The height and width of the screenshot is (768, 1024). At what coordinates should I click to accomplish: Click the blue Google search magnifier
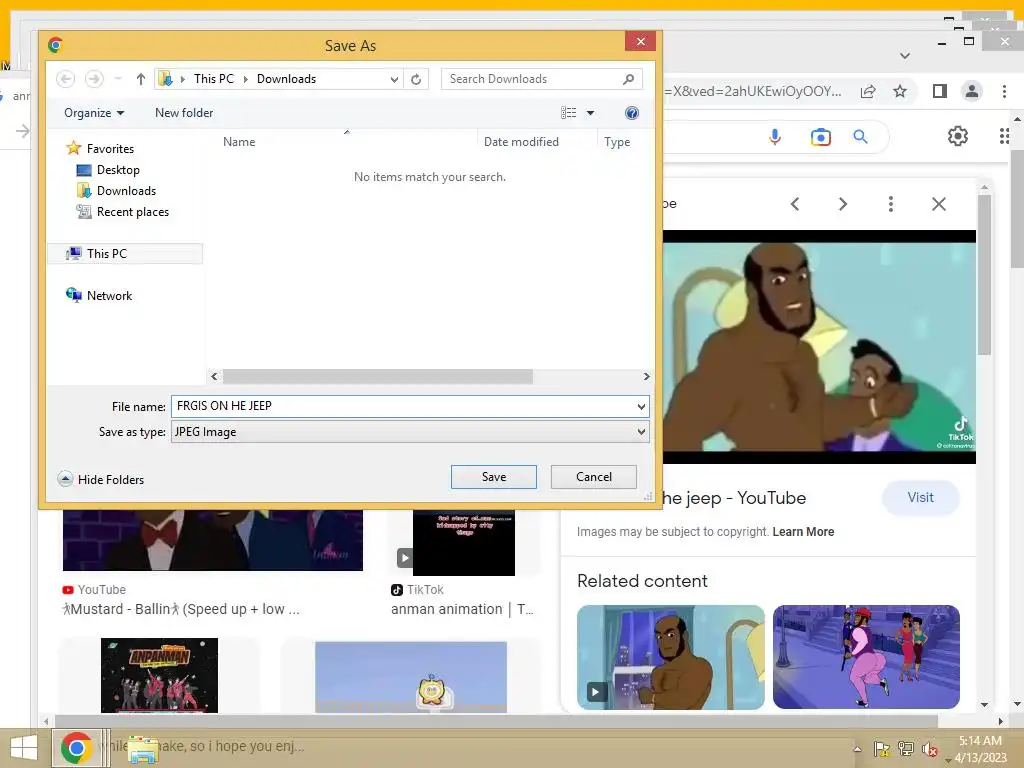click(861, 136)
